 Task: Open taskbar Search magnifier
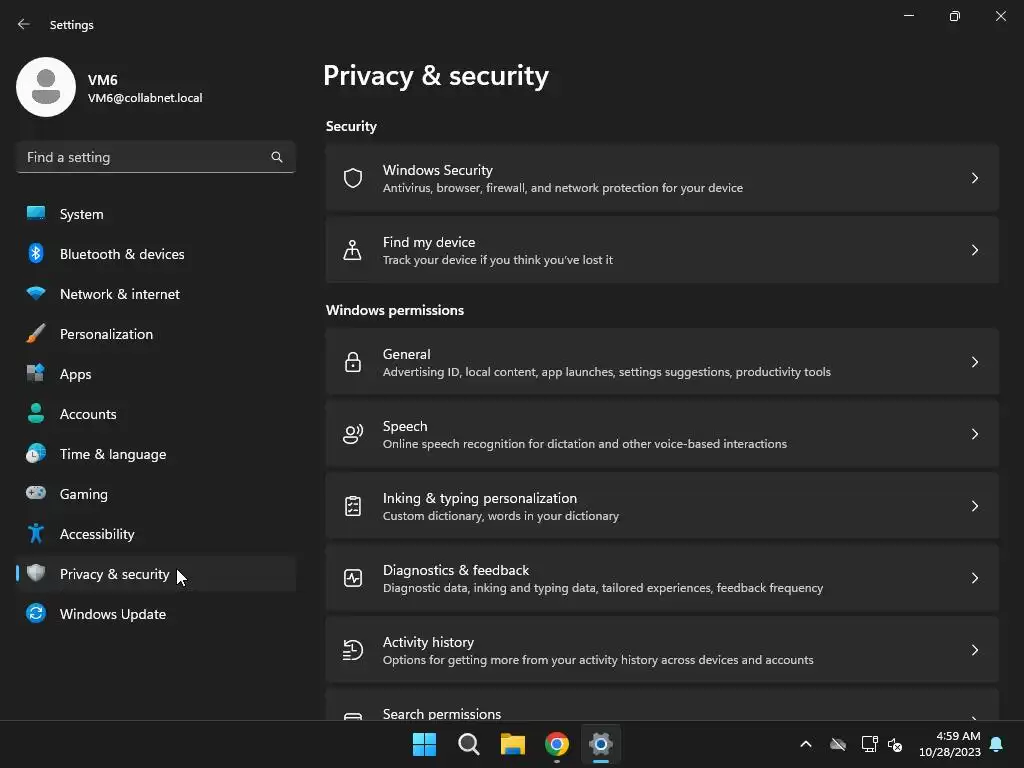468,744
